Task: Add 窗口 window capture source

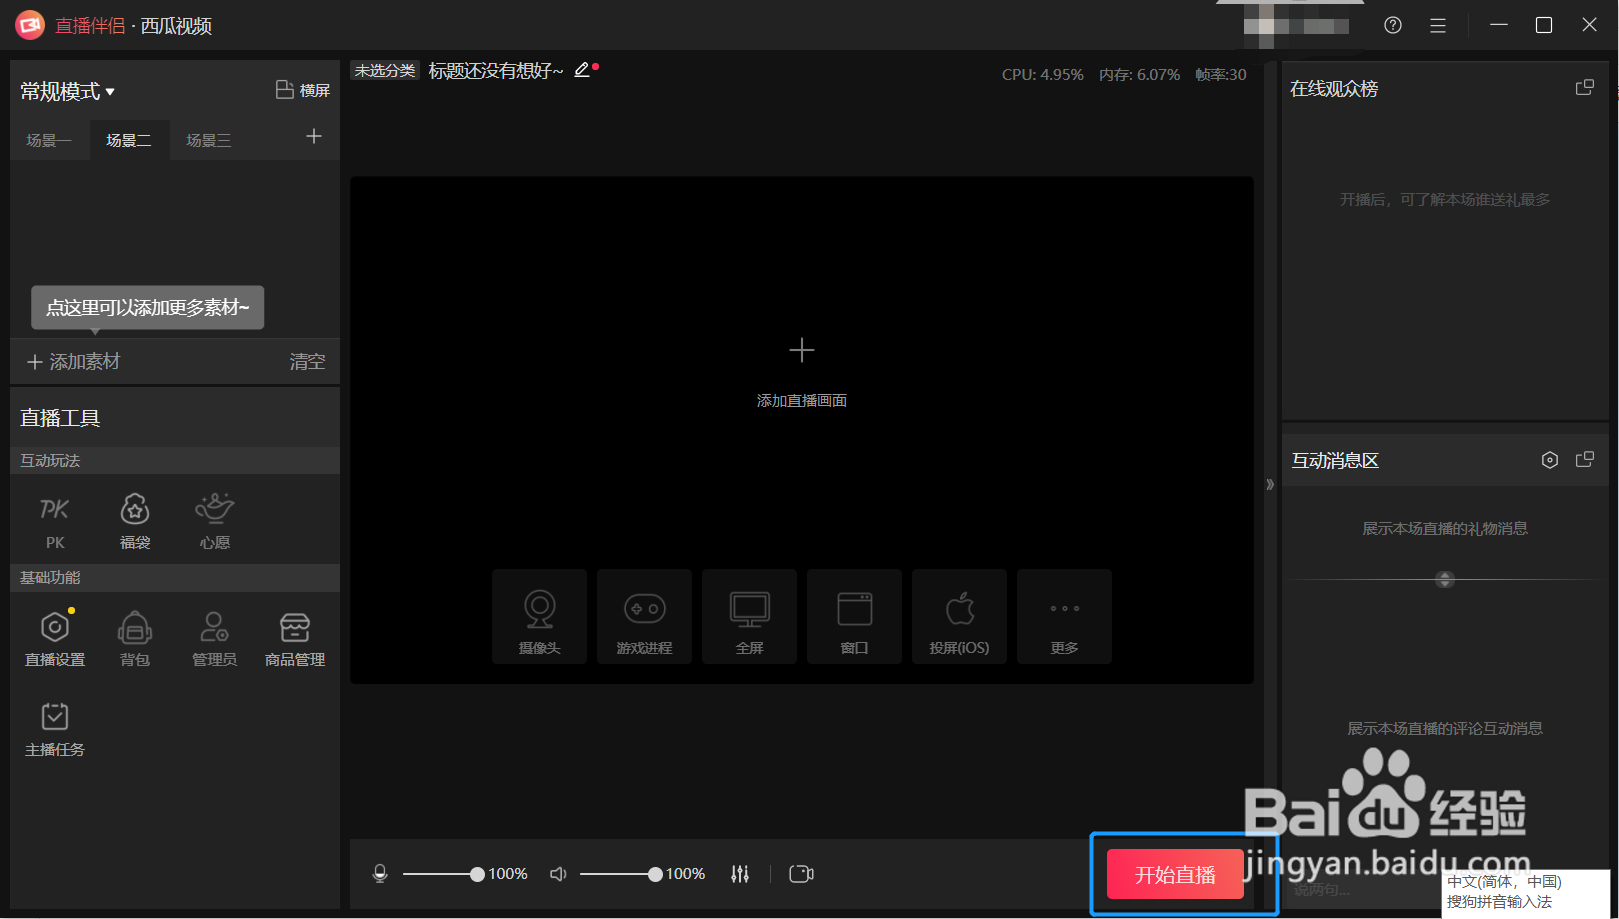Action: pos(855,617)
